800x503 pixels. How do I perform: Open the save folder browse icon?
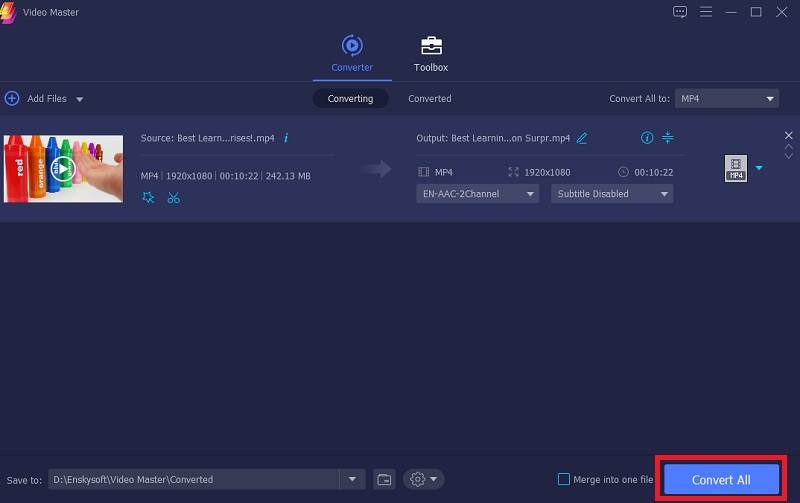click(x=384, y=479)
